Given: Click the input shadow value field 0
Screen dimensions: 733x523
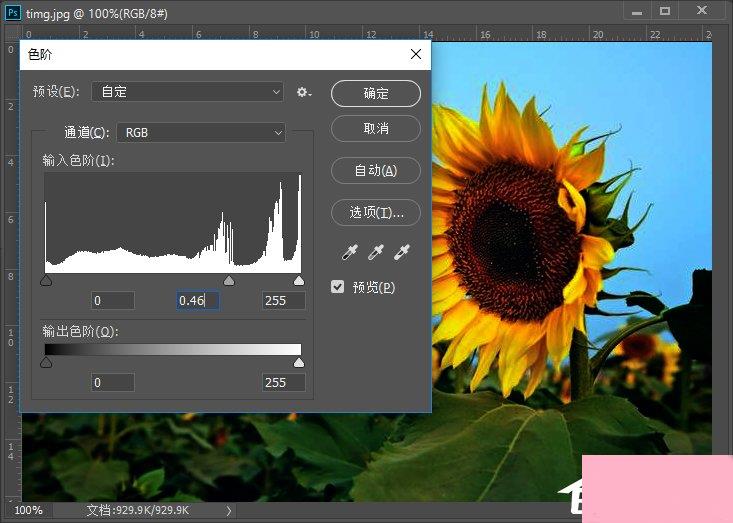Looking at the screenshot, I should pos(113,301).
